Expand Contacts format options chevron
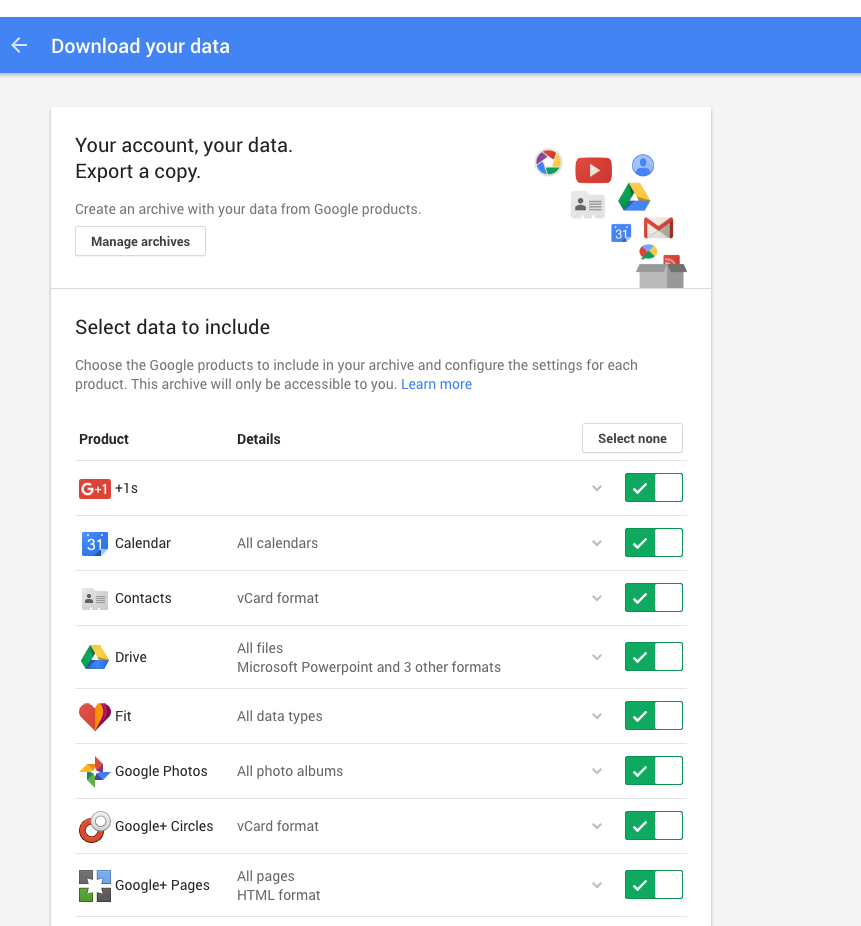 pyautogui.click(x=597, y=598)
